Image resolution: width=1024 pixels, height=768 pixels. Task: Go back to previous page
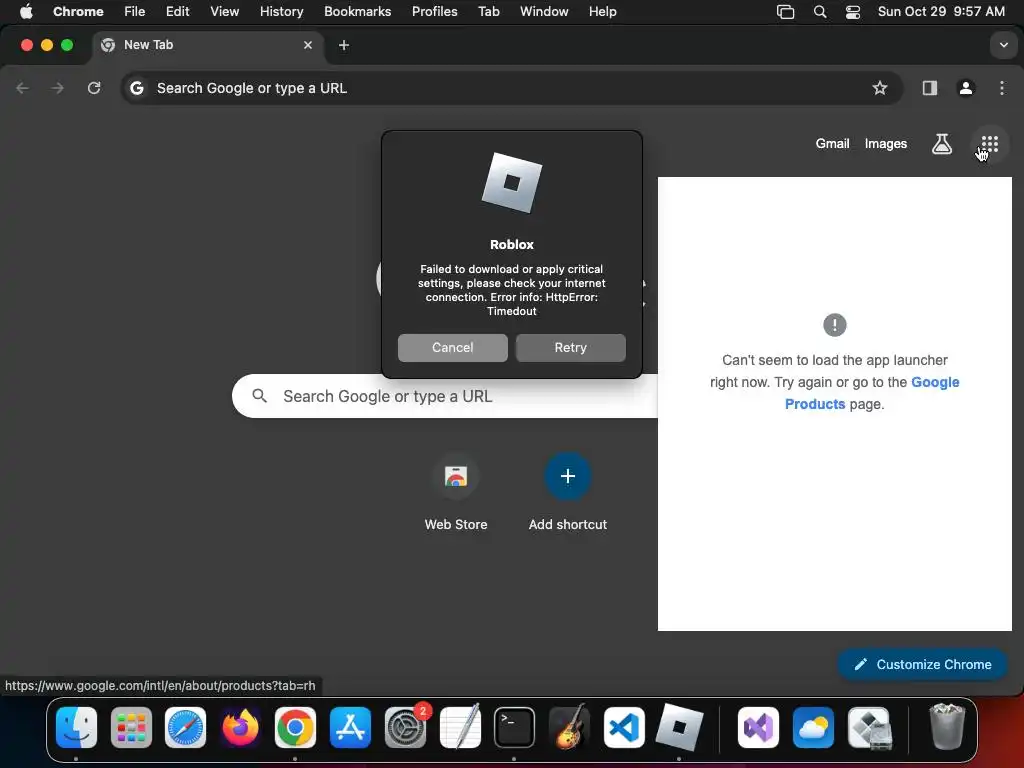click(23, 88)
